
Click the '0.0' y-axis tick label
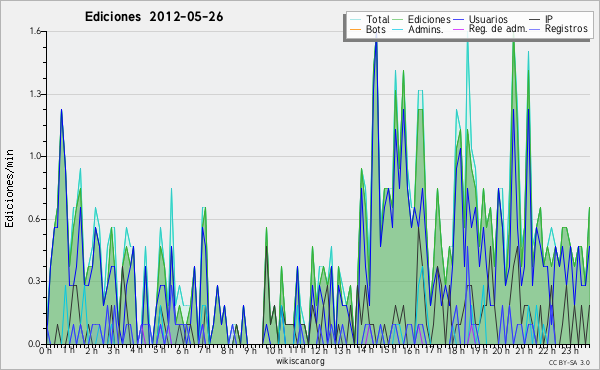(35, 344)
